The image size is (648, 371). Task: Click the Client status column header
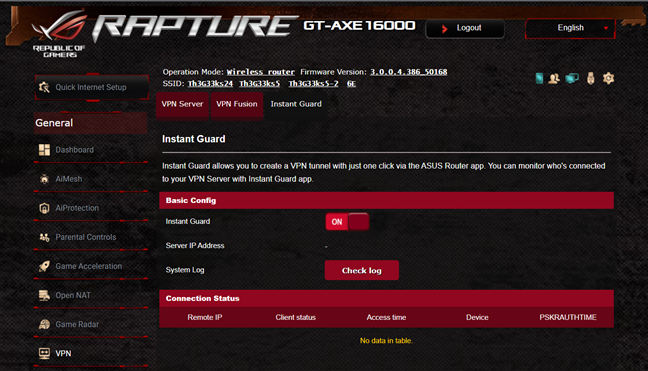click(x=295, y=317)
